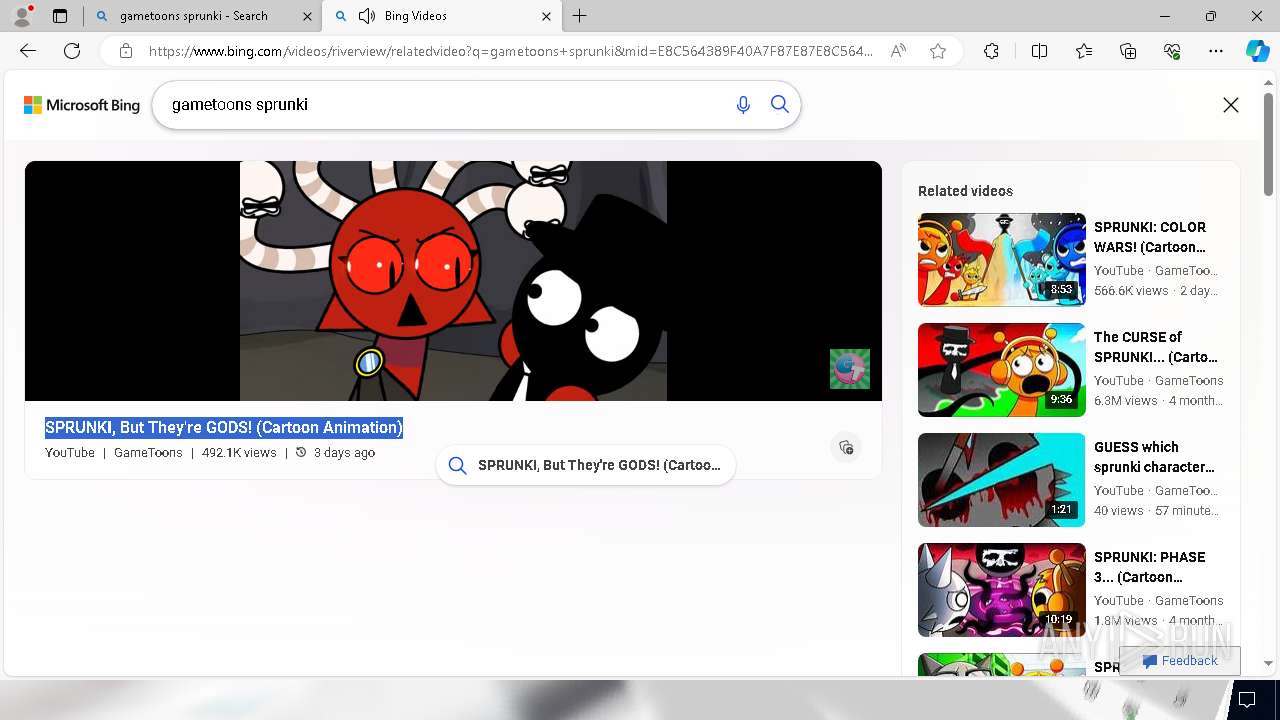1280x720 pixels.
Task: Close the gametoons sprunki Search tab
Action: pos(306,16)
